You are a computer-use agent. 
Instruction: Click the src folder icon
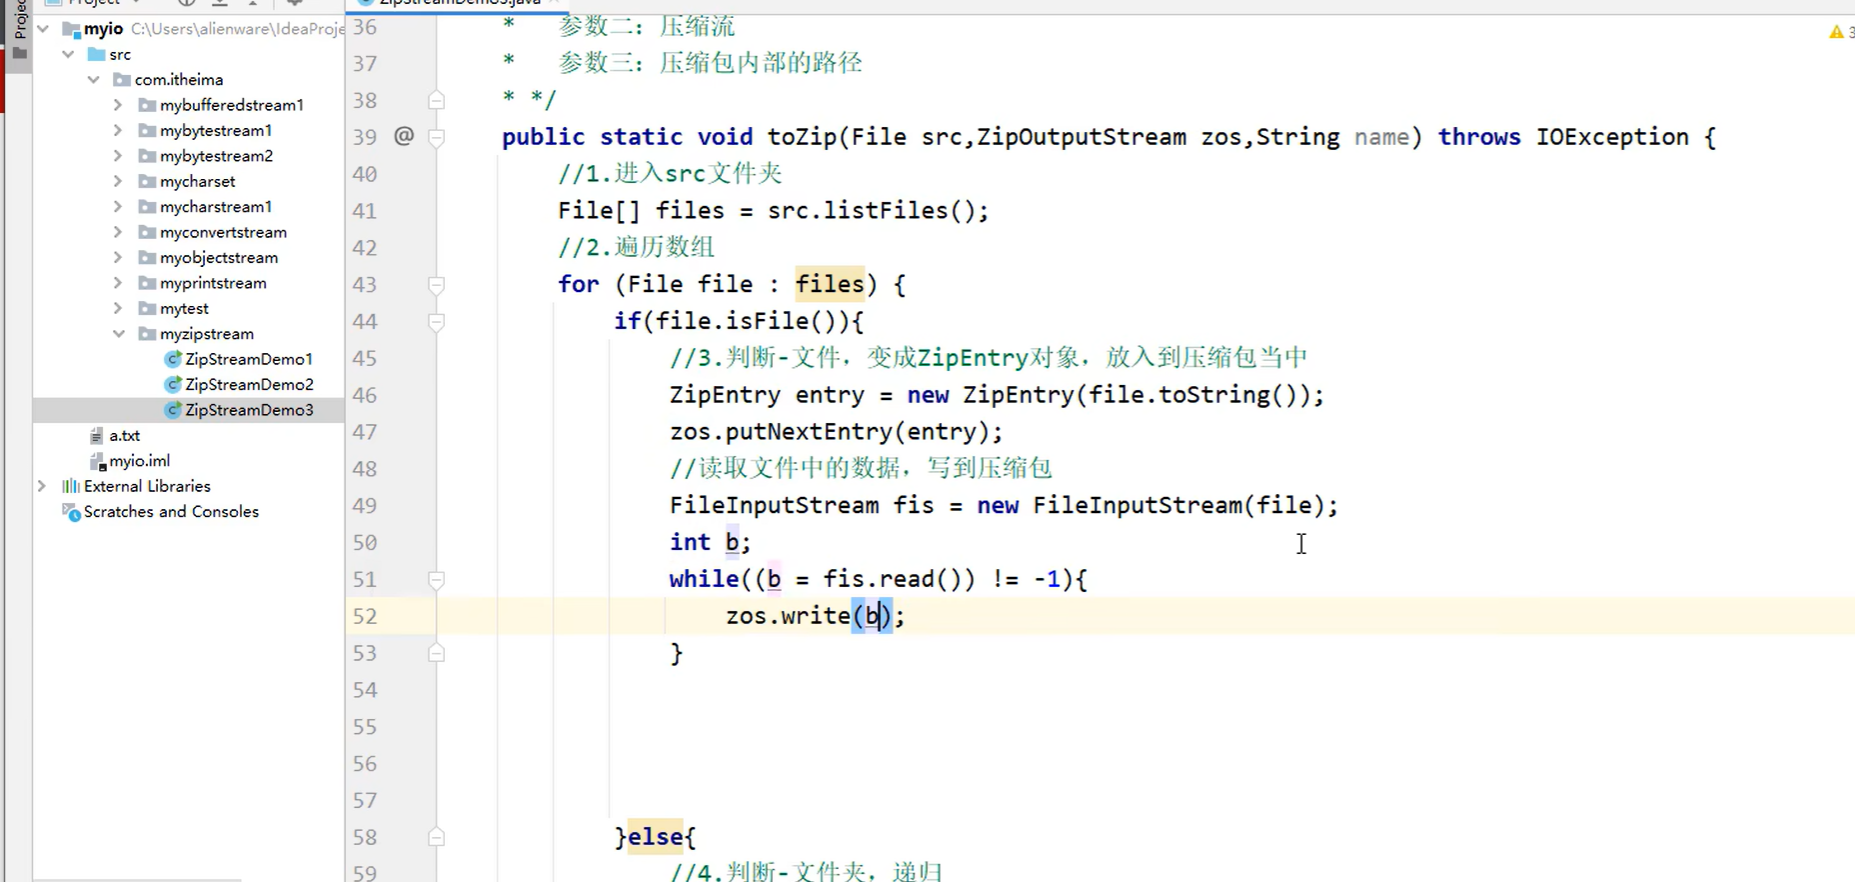tap(96, 54)
